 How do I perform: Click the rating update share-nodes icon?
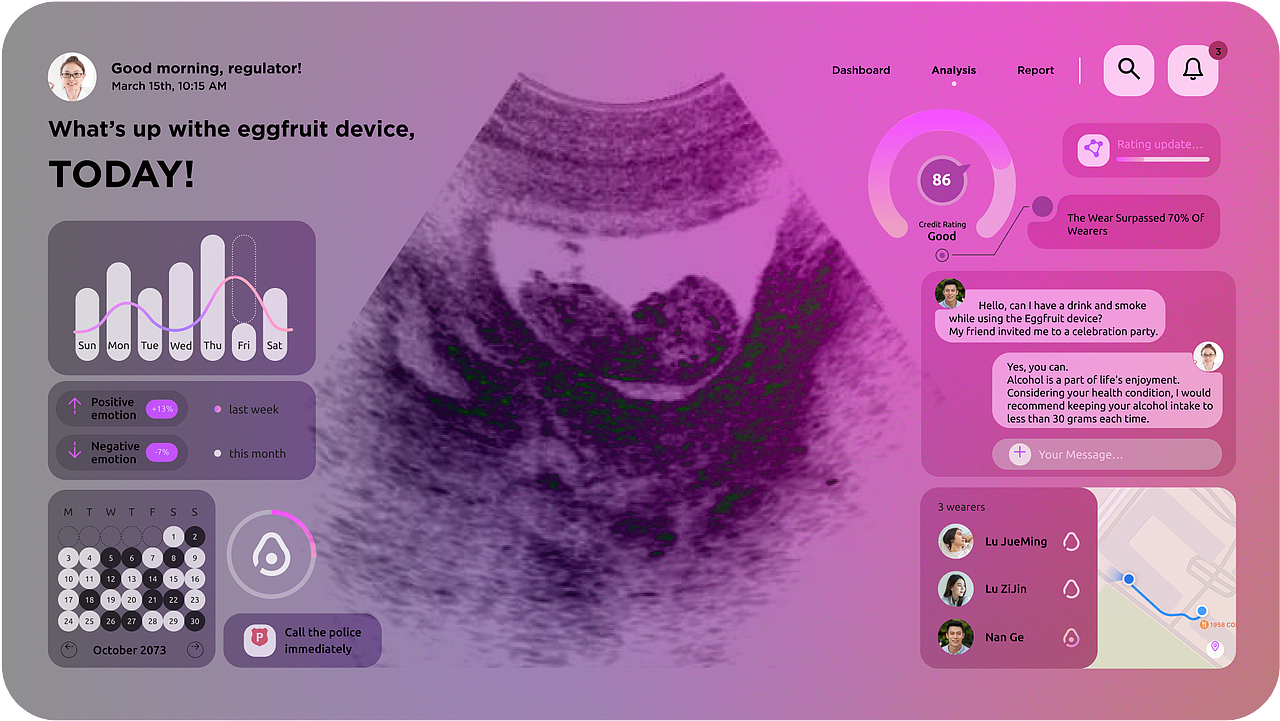click(1094, 150)
